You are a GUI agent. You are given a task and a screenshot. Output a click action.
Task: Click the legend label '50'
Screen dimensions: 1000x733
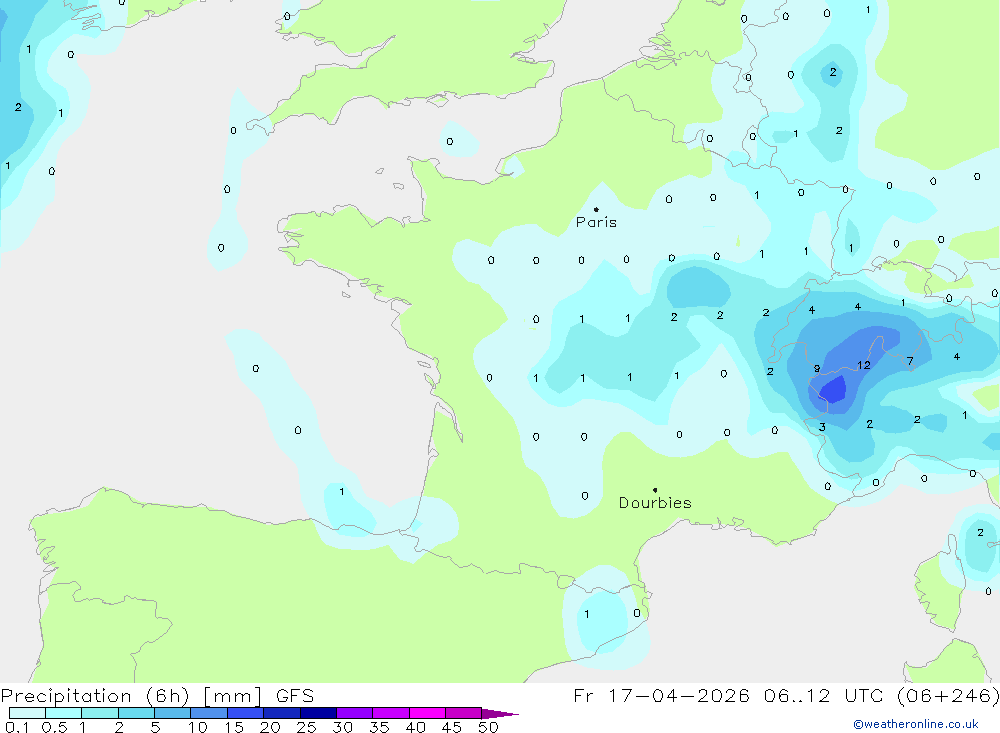[488, 727]
